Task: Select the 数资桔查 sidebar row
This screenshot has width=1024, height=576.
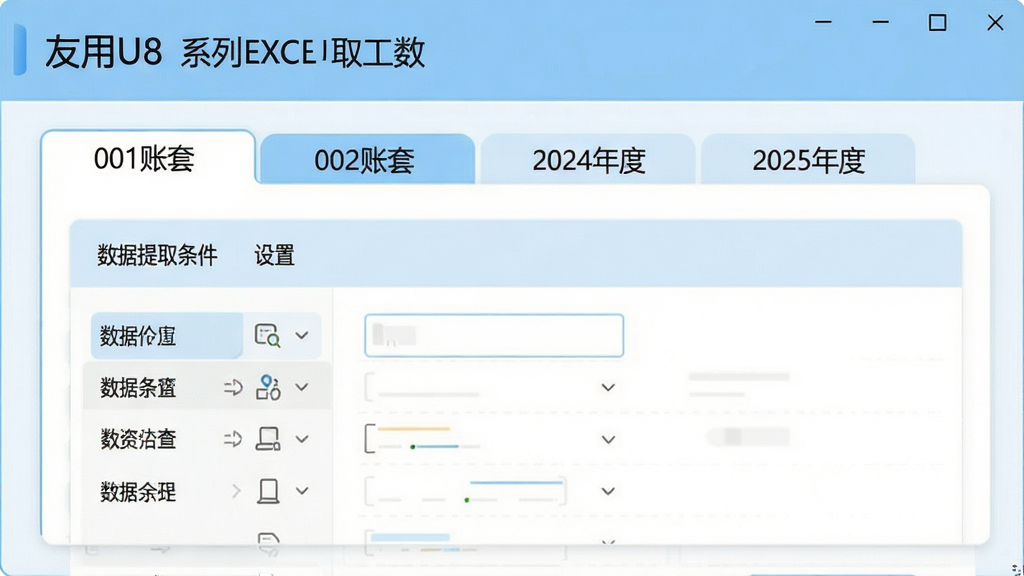Action: 206,439
